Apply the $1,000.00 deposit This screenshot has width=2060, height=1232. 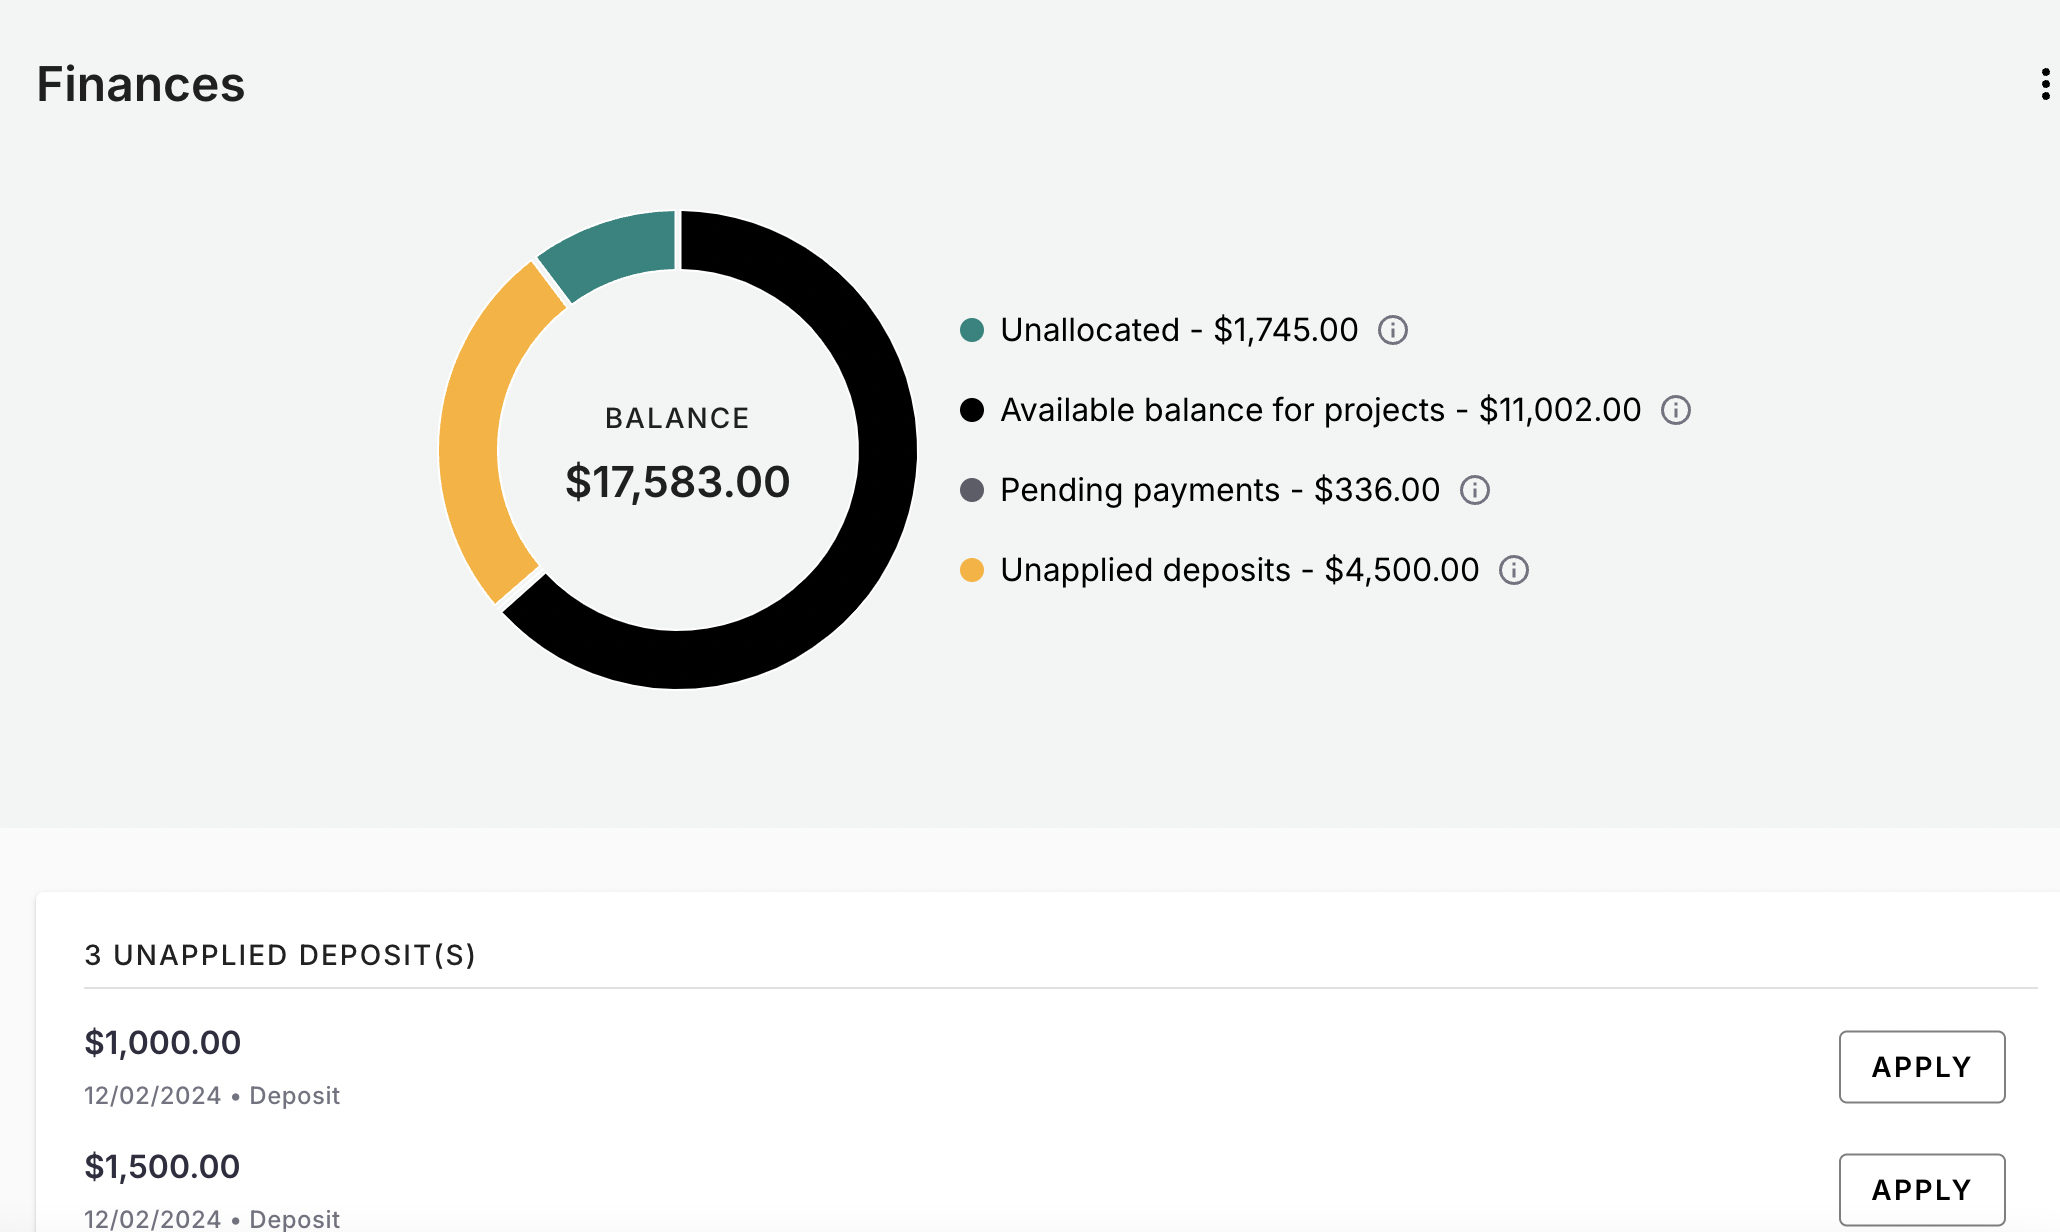(1921, 1067)
